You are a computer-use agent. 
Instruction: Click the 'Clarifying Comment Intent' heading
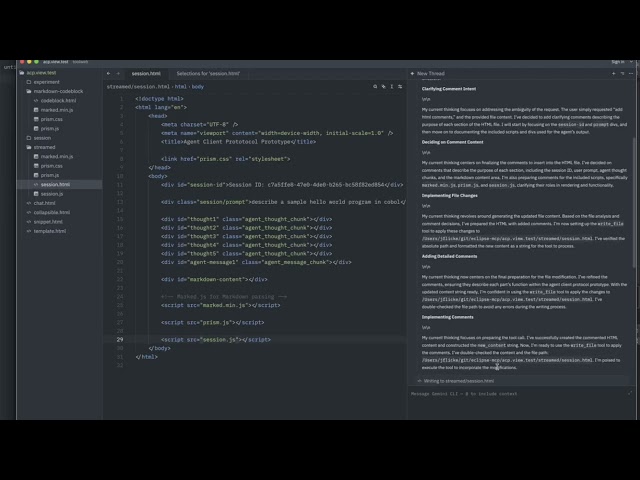[x=449, y=89]
